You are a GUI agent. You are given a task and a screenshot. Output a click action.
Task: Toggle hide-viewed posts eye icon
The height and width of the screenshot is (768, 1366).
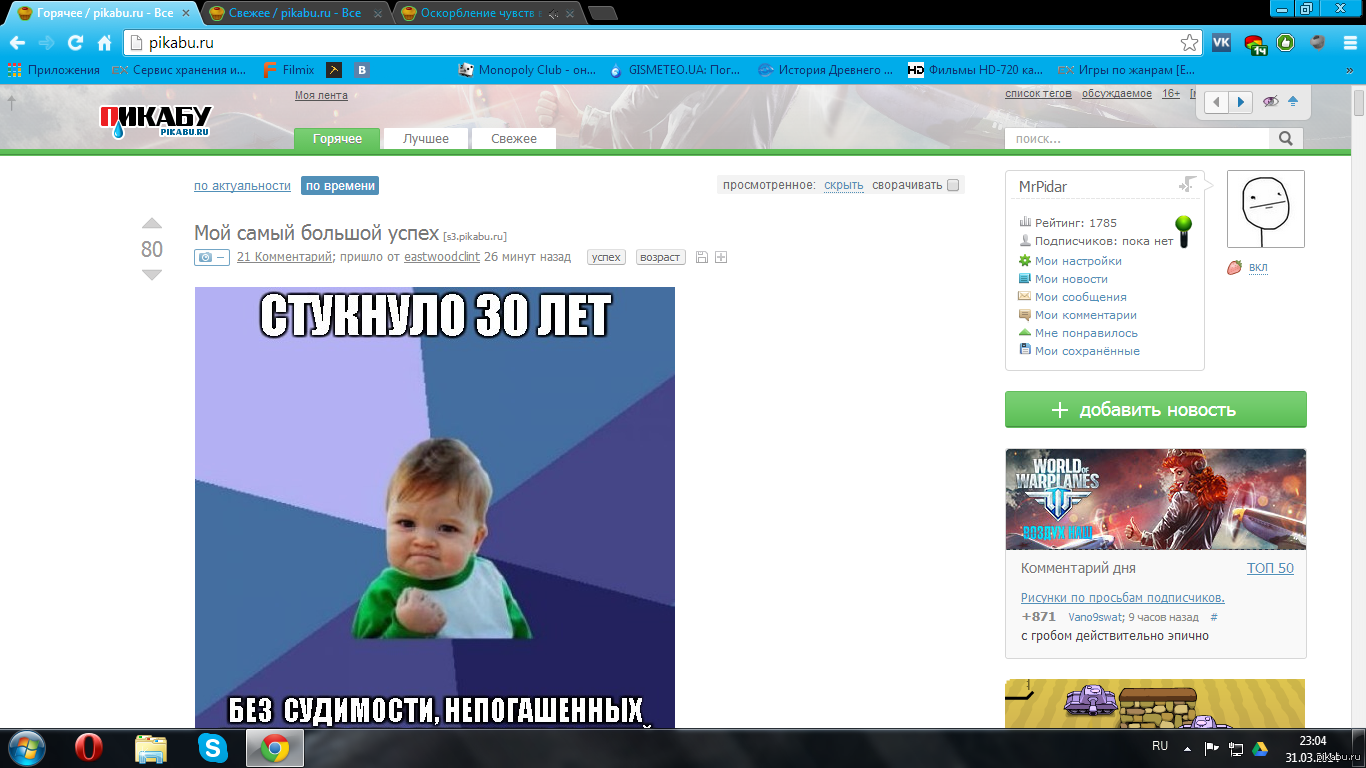1270,102
